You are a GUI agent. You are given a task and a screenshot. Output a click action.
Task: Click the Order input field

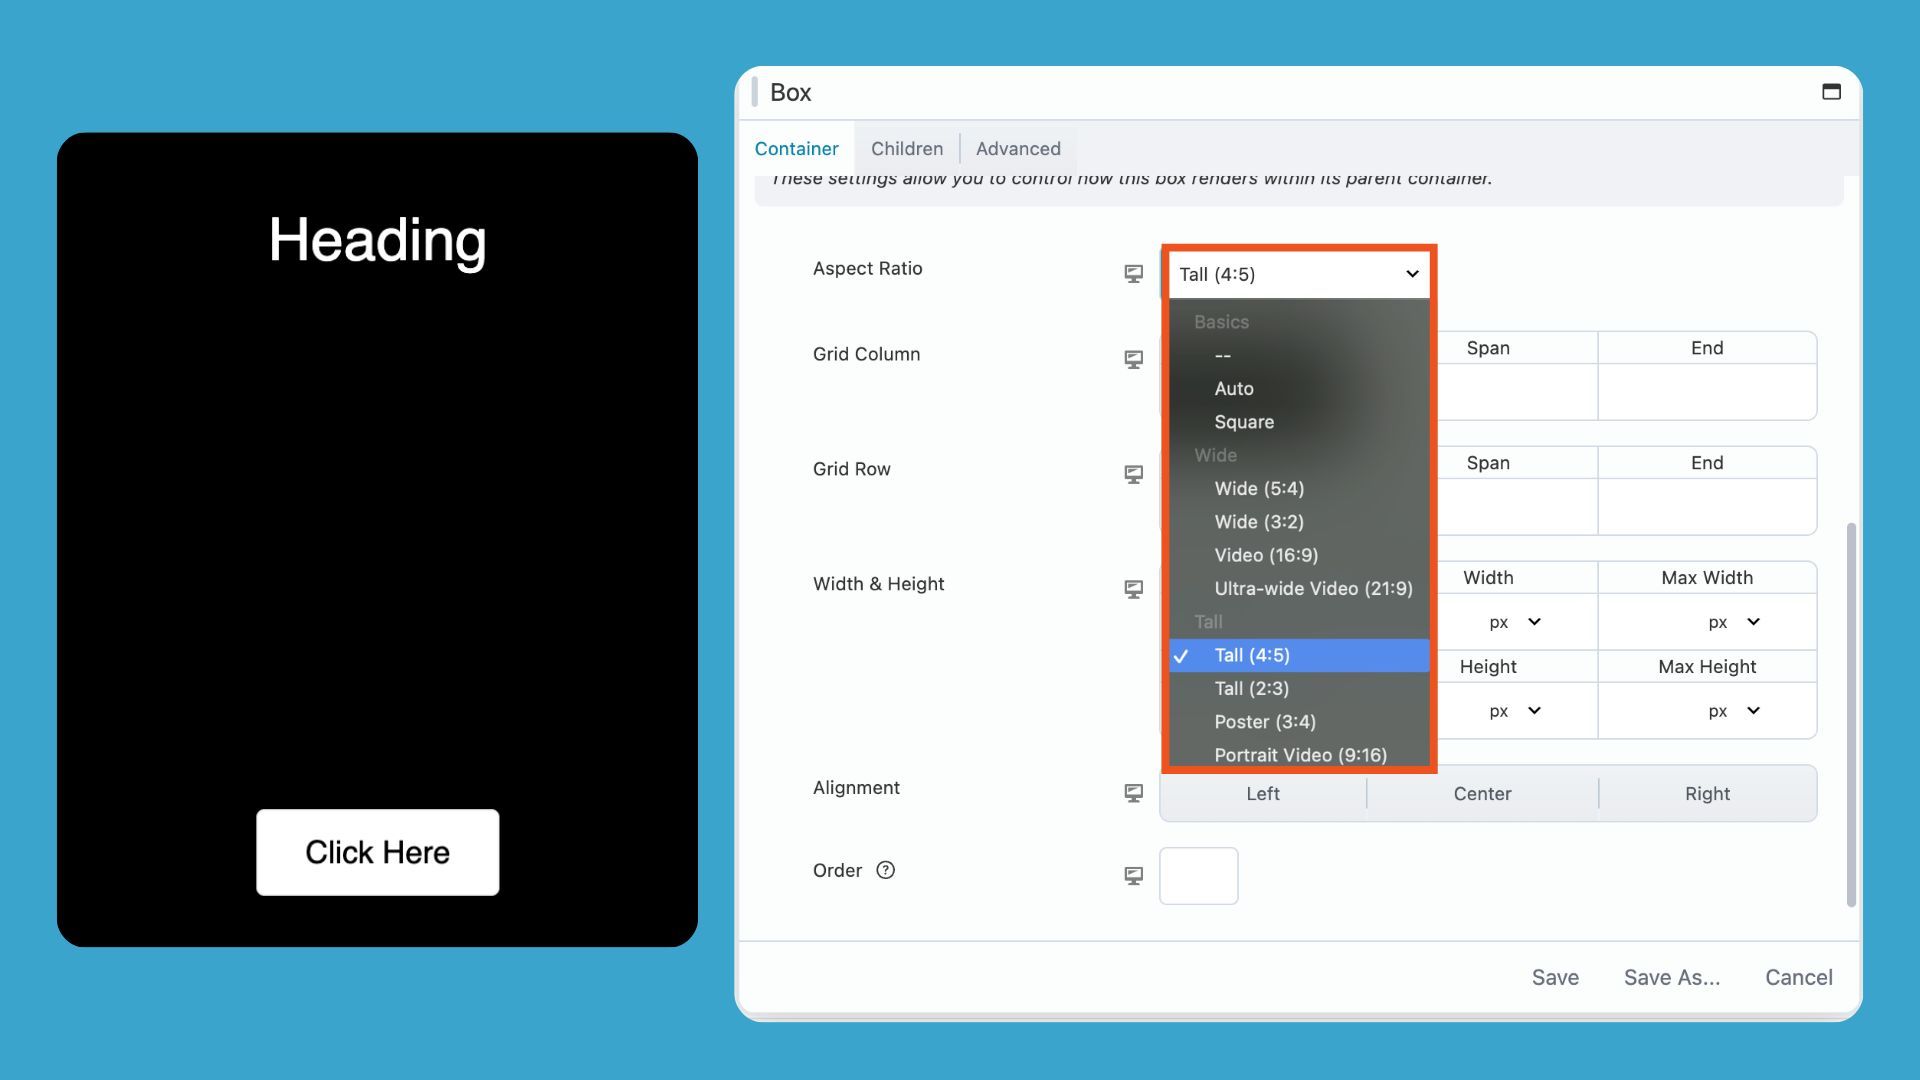1198,876
